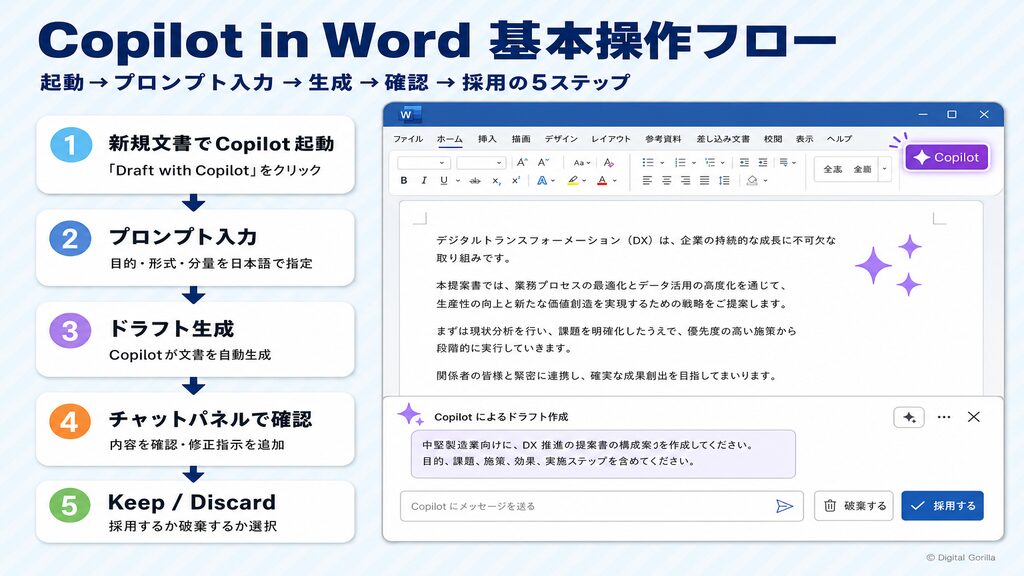Expand the styles gallery arrow

coord(884,168)
